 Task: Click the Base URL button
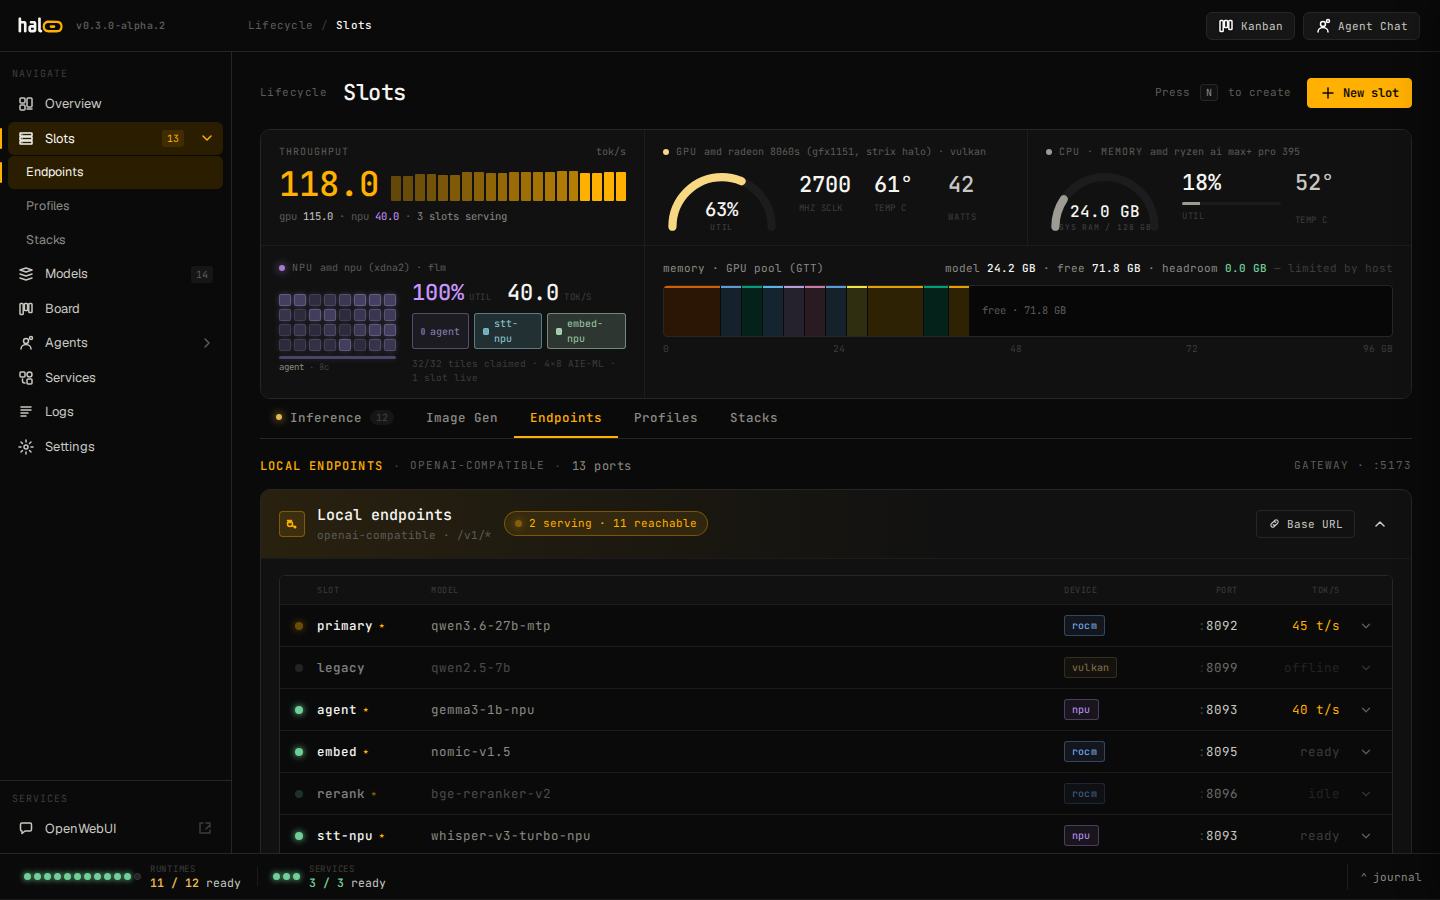[1305, 524]
